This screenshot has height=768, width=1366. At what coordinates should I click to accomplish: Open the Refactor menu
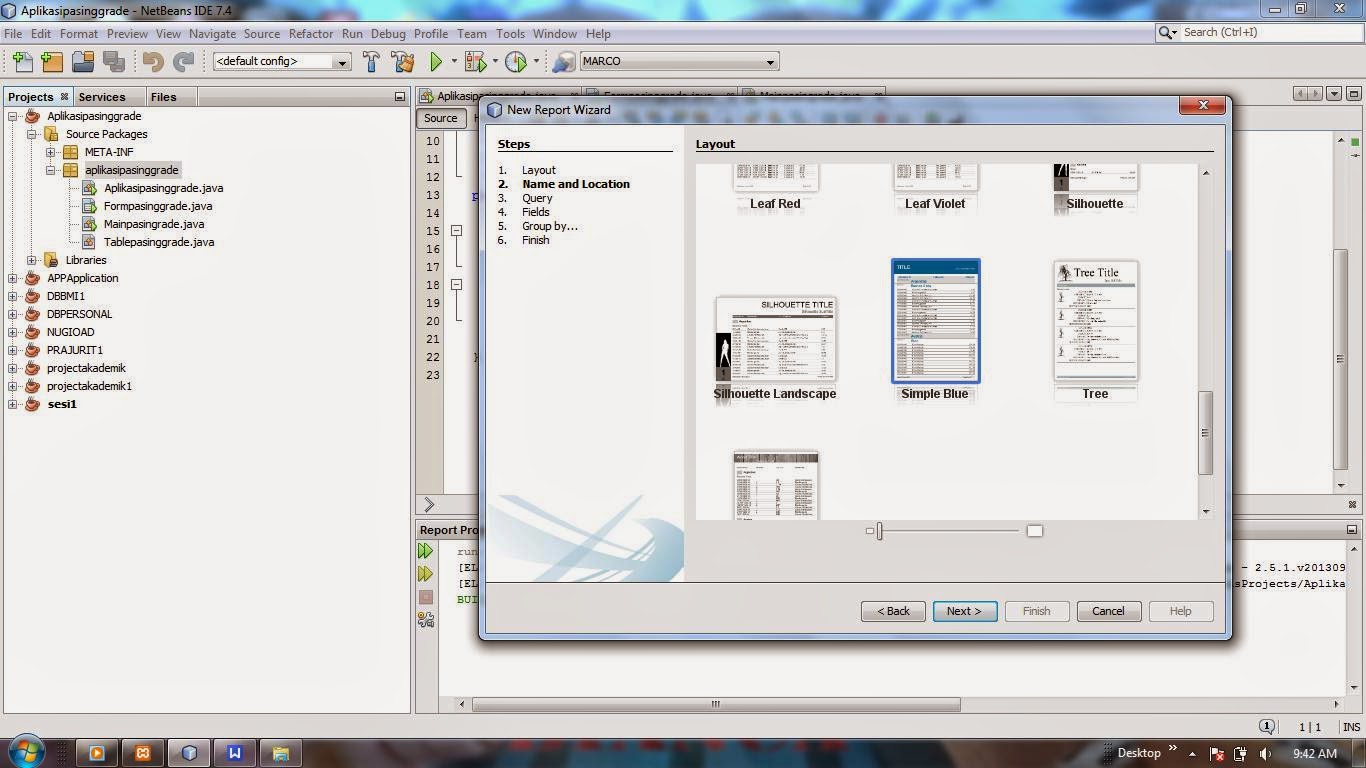coord(311,34)
